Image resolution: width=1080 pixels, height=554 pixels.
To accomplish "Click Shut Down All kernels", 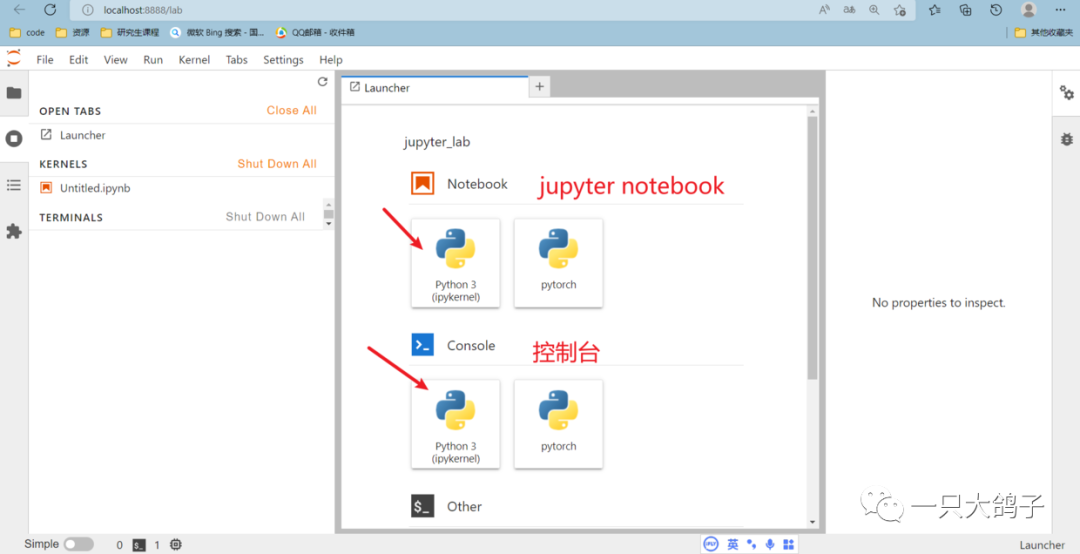I will [277, 163].
